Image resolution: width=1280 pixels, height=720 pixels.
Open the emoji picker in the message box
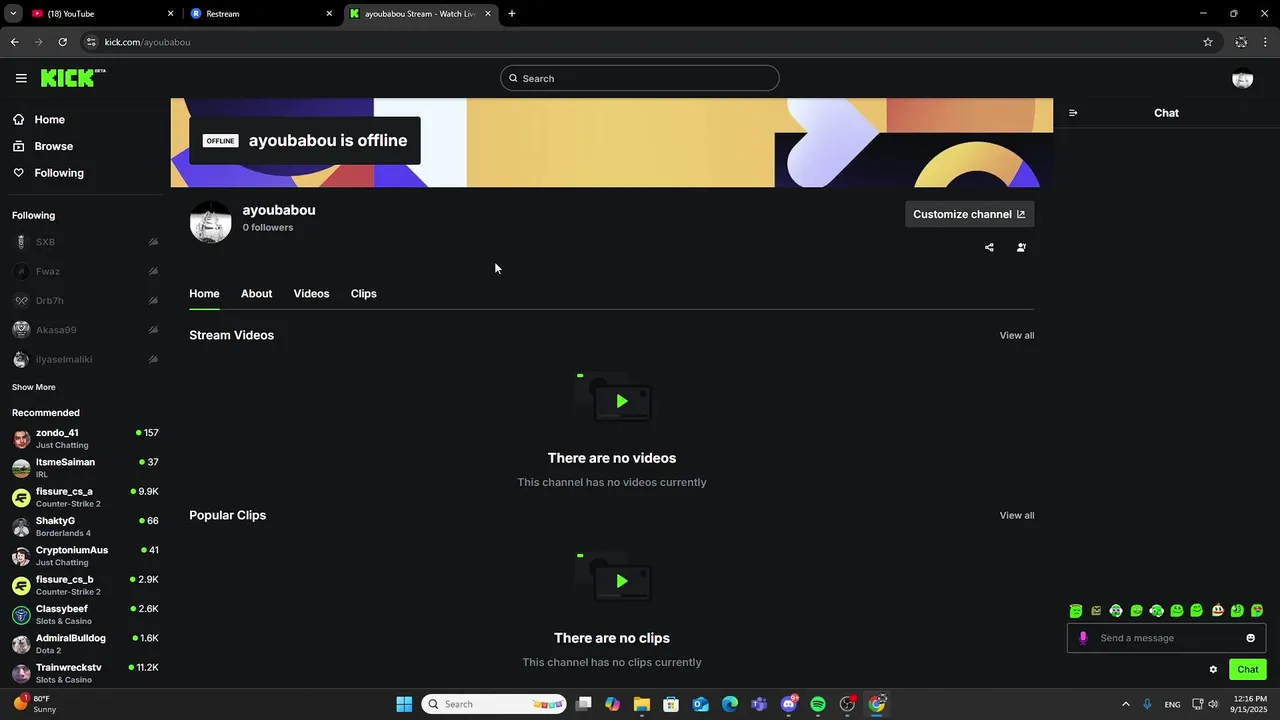(x=1250, y=638)
